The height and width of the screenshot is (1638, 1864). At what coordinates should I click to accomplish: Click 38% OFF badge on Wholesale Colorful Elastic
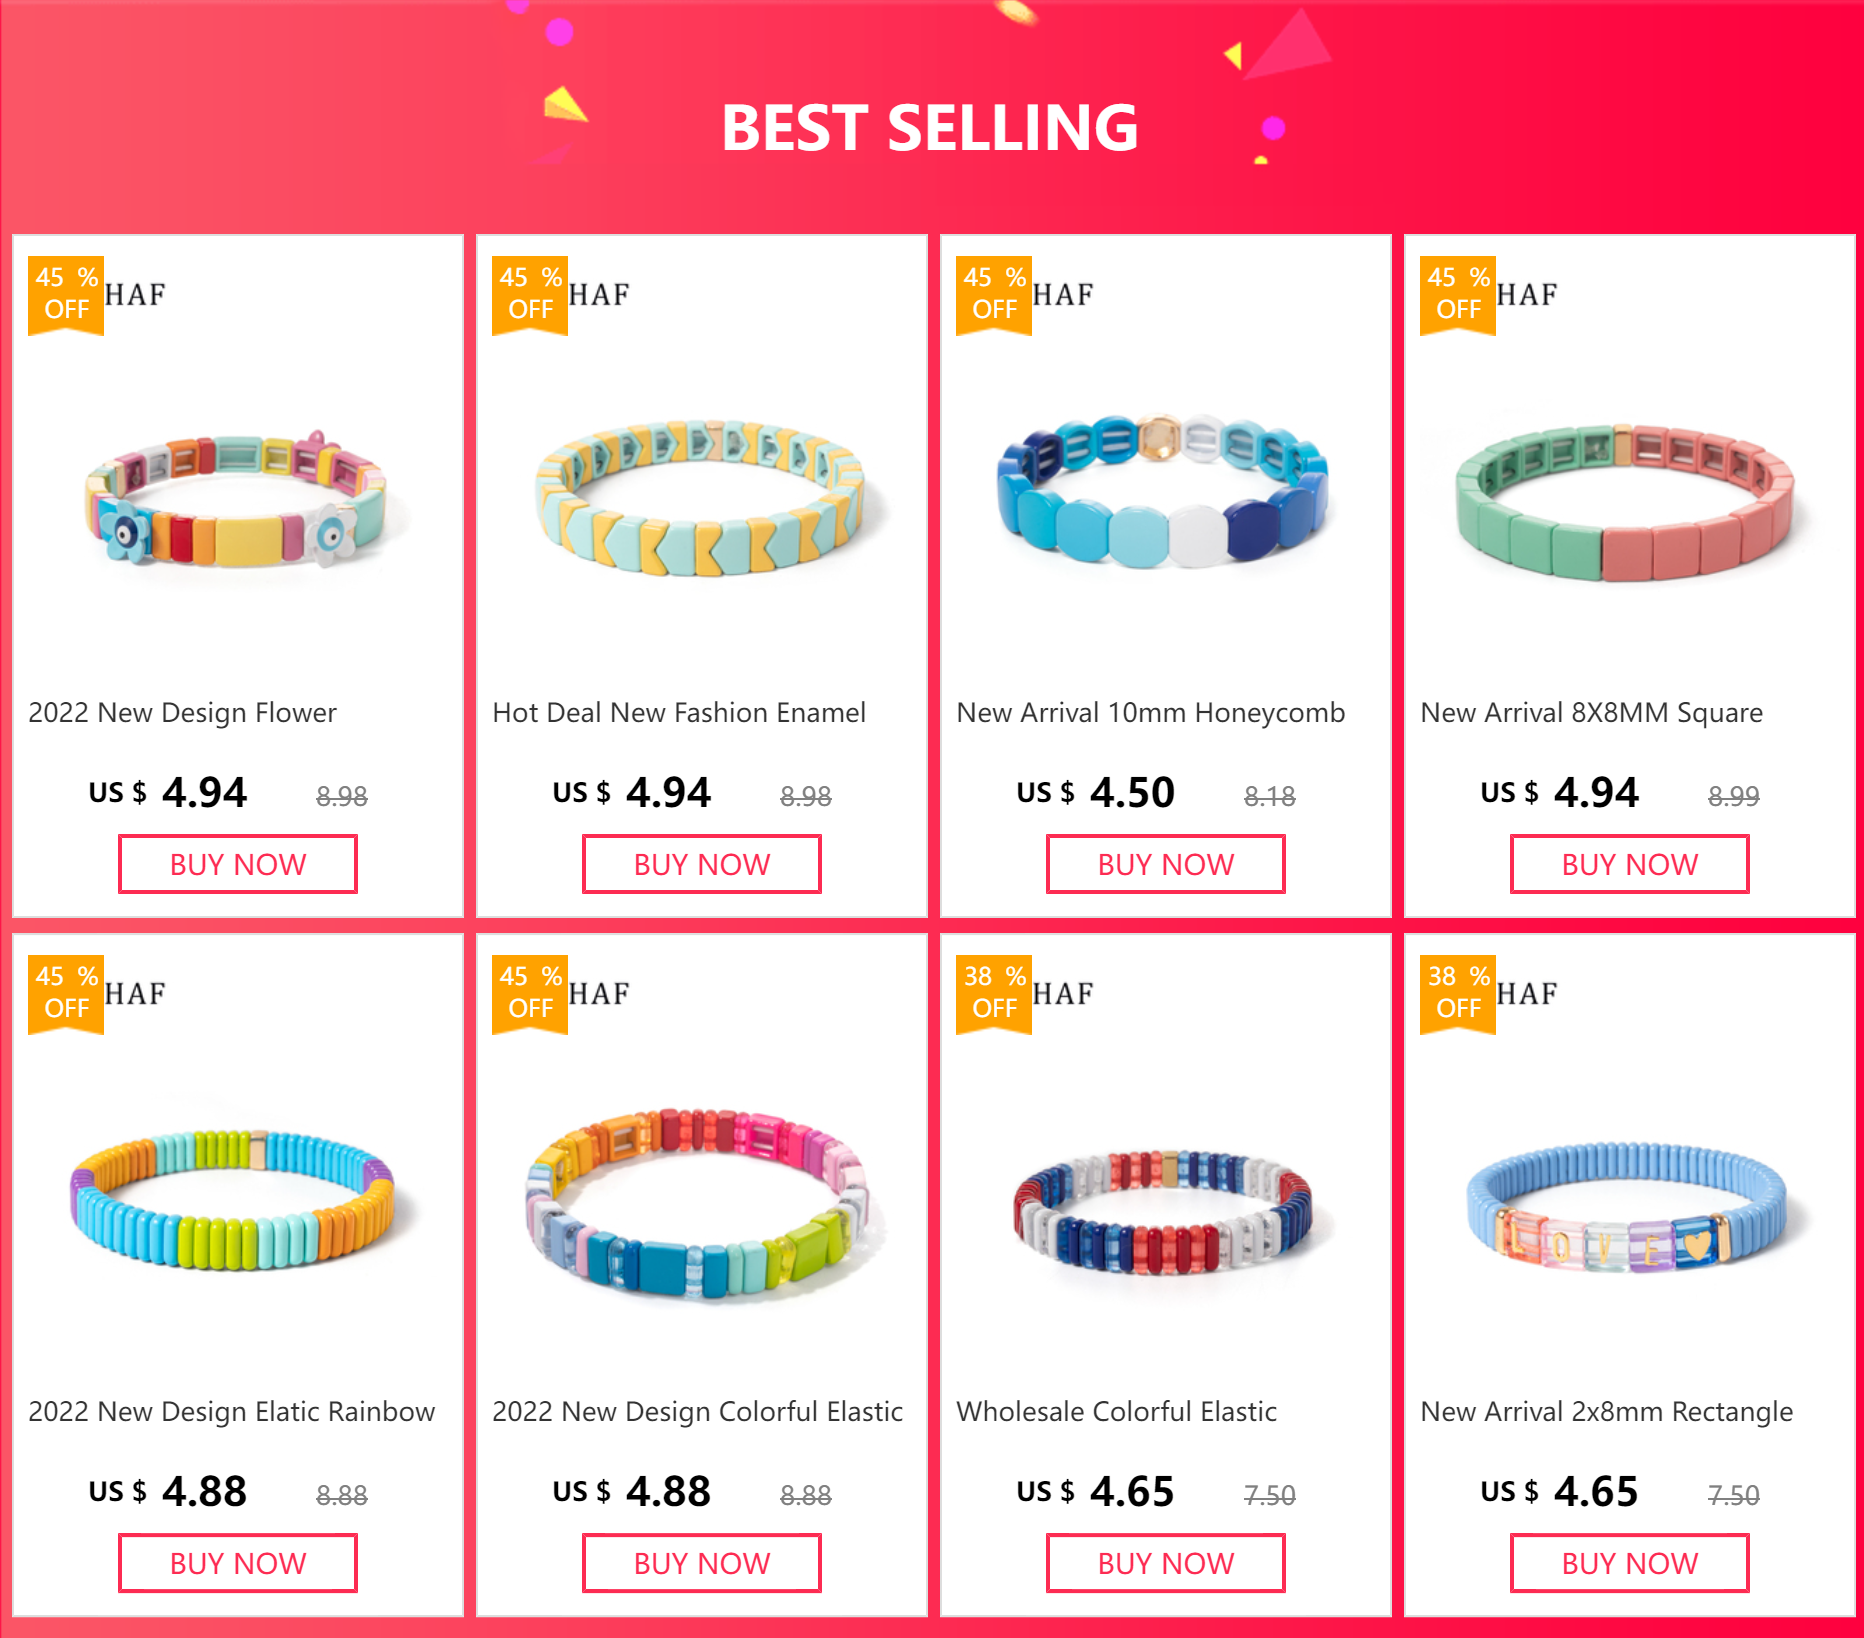(x=994, y=993)
